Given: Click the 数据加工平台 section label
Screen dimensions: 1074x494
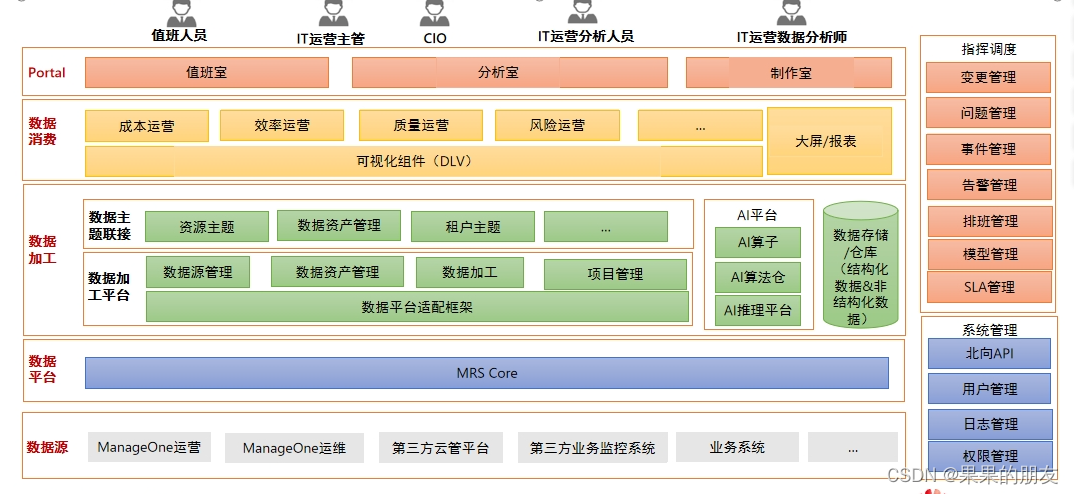Looking at the screenshot, I should pyautogui.click(x=110, y=286).
